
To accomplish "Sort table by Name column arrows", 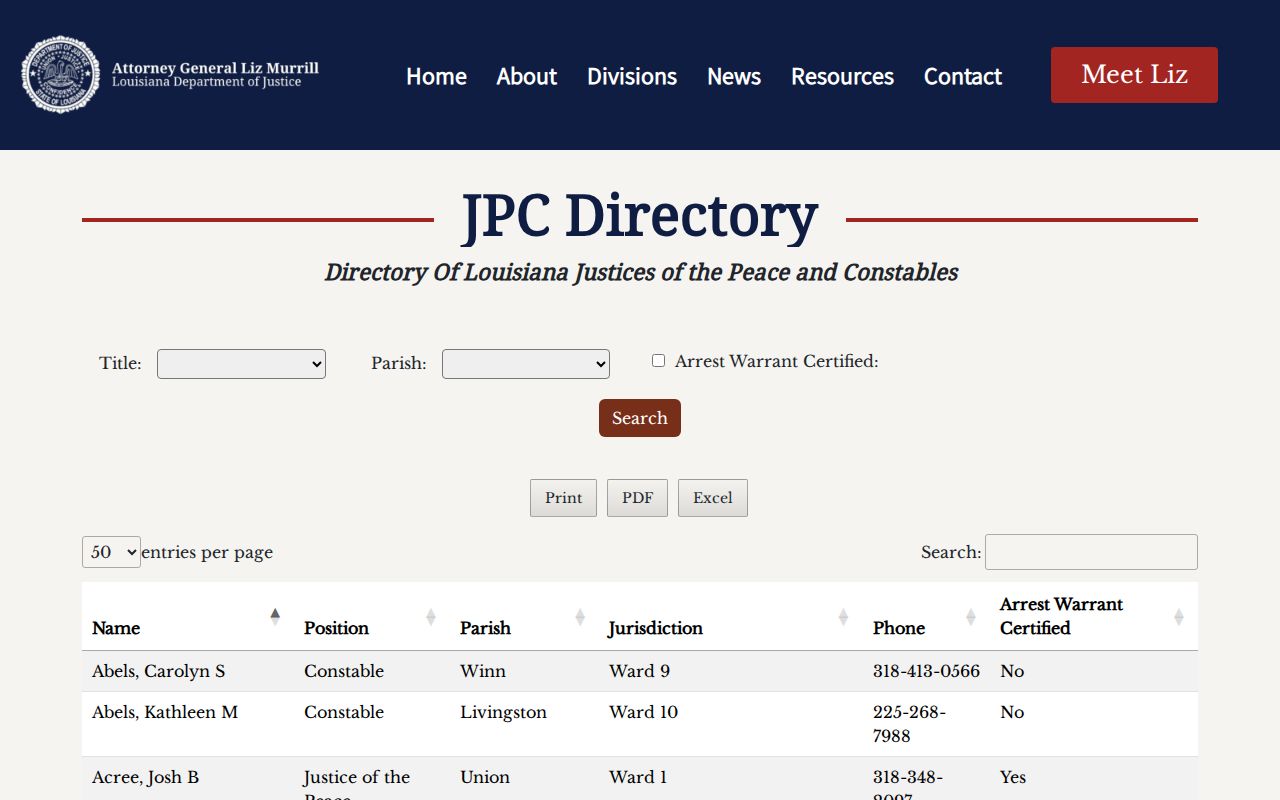I will click(275, 617).
